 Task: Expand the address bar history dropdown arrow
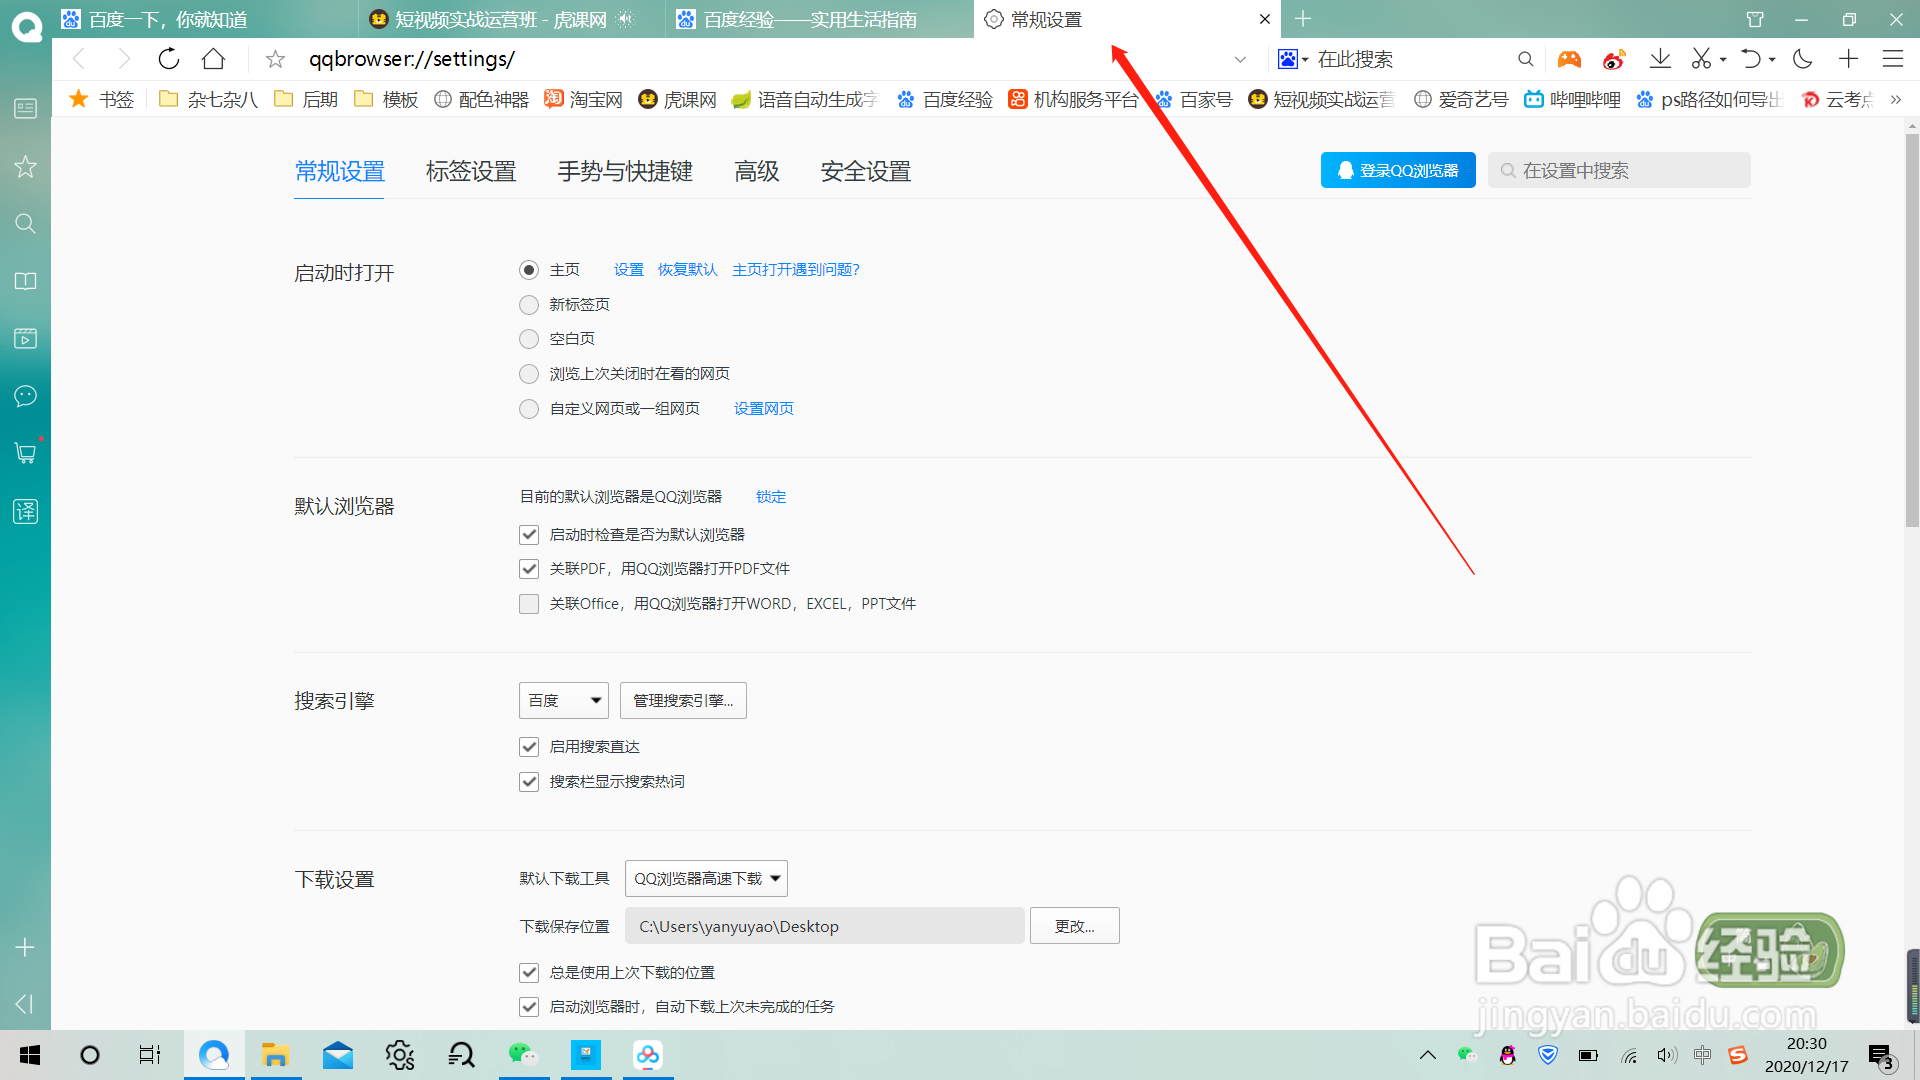(1240, 59)
